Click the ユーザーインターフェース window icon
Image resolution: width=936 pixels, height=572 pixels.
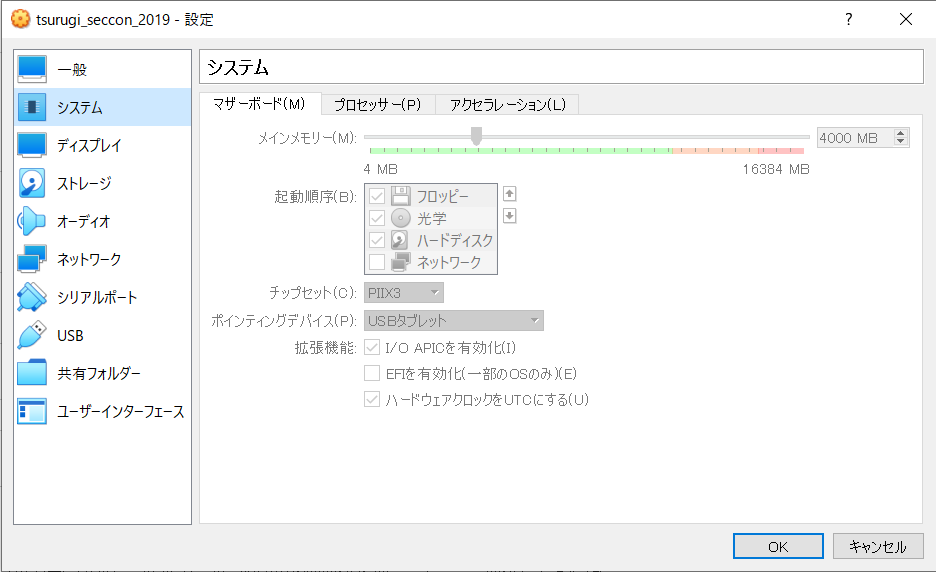32,411
